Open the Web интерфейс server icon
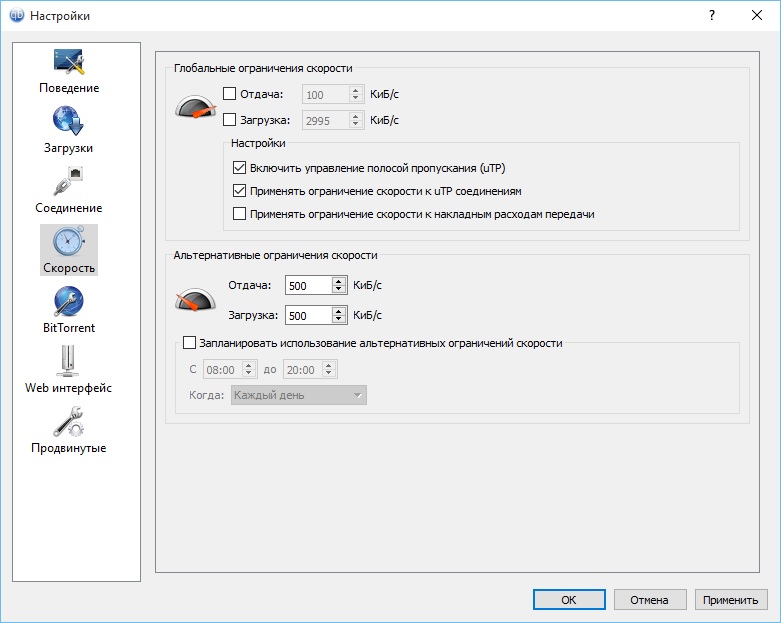This screenshot has width=781, height=623. pyautogui.click(x=69, y=361)
